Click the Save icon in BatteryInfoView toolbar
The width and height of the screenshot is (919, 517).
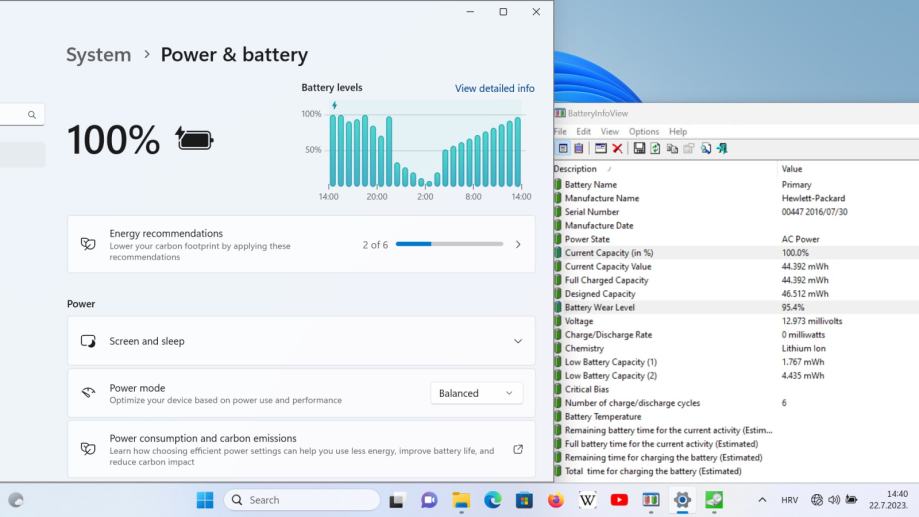point(639,149)
